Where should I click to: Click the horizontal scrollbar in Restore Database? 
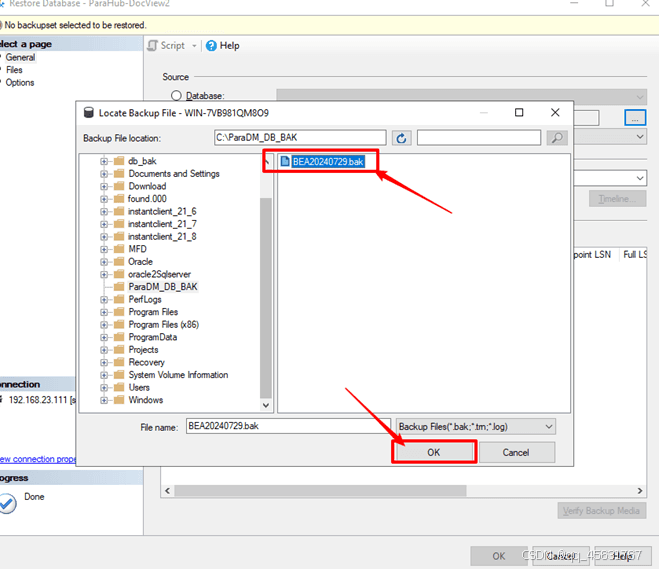click(x=320, y=491)
